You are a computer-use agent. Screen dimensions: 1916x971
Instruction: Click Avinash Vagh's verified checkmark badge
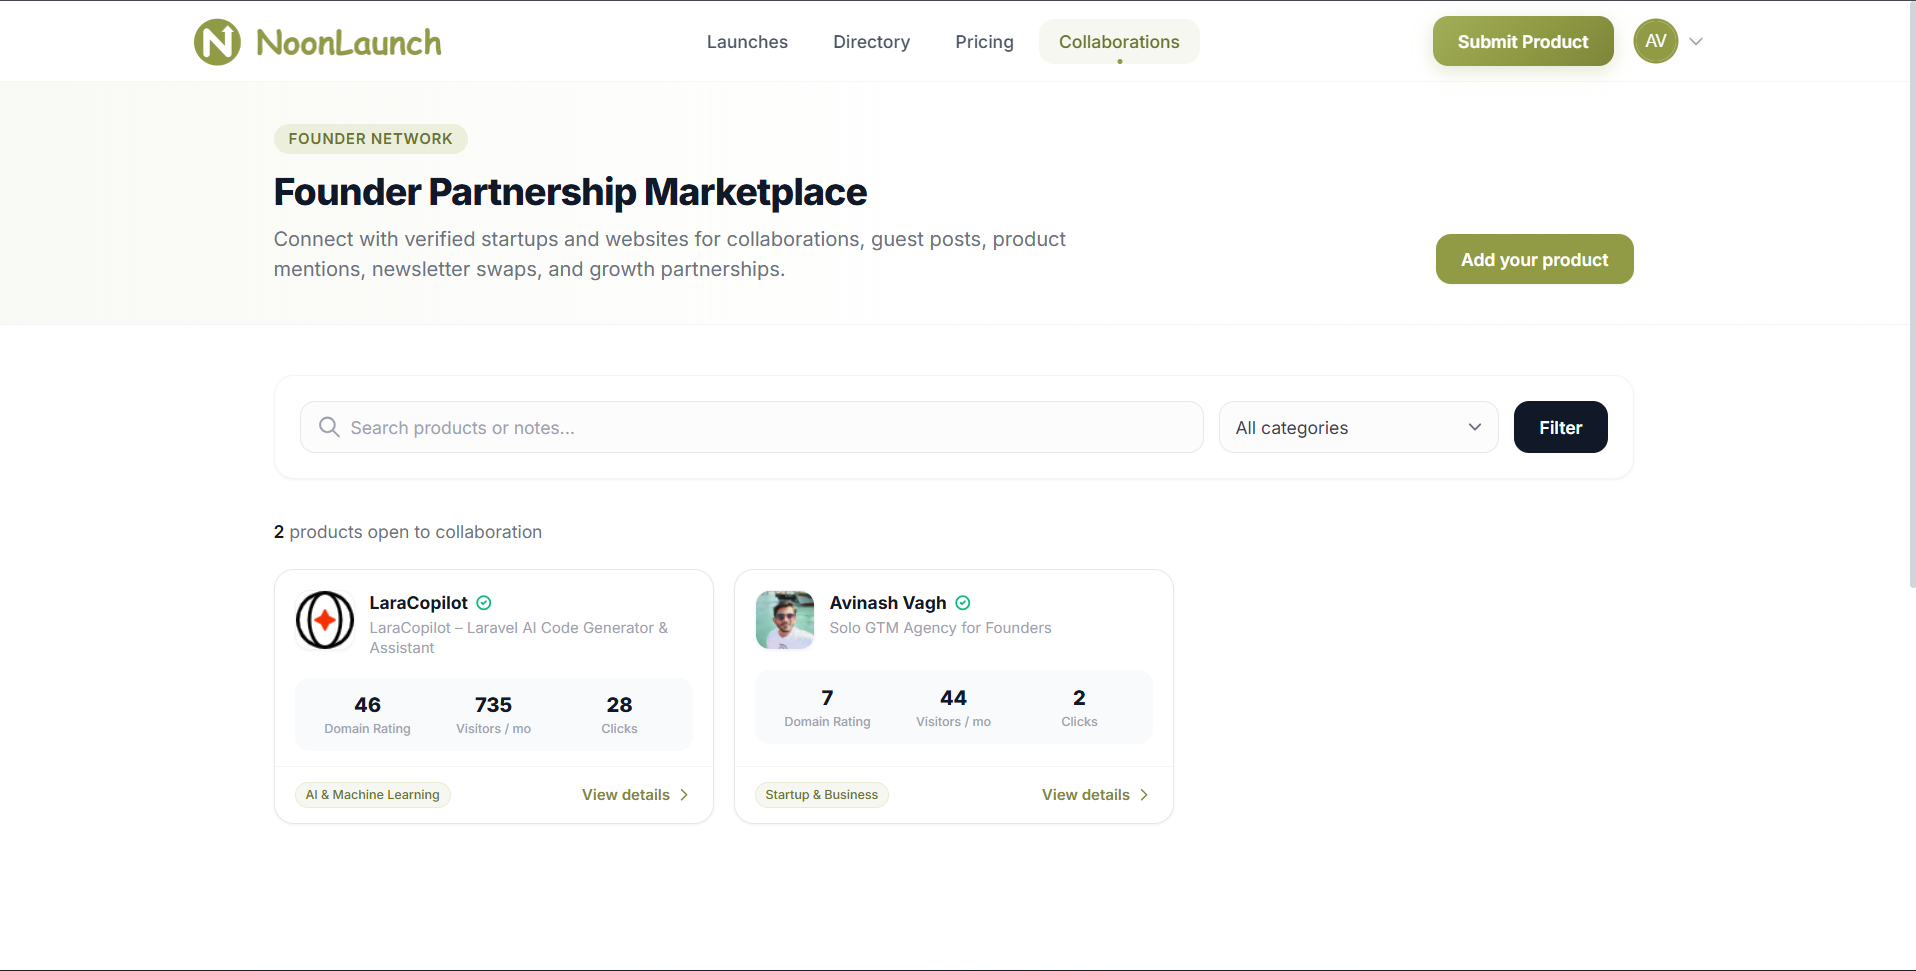(x=963, y=603)
